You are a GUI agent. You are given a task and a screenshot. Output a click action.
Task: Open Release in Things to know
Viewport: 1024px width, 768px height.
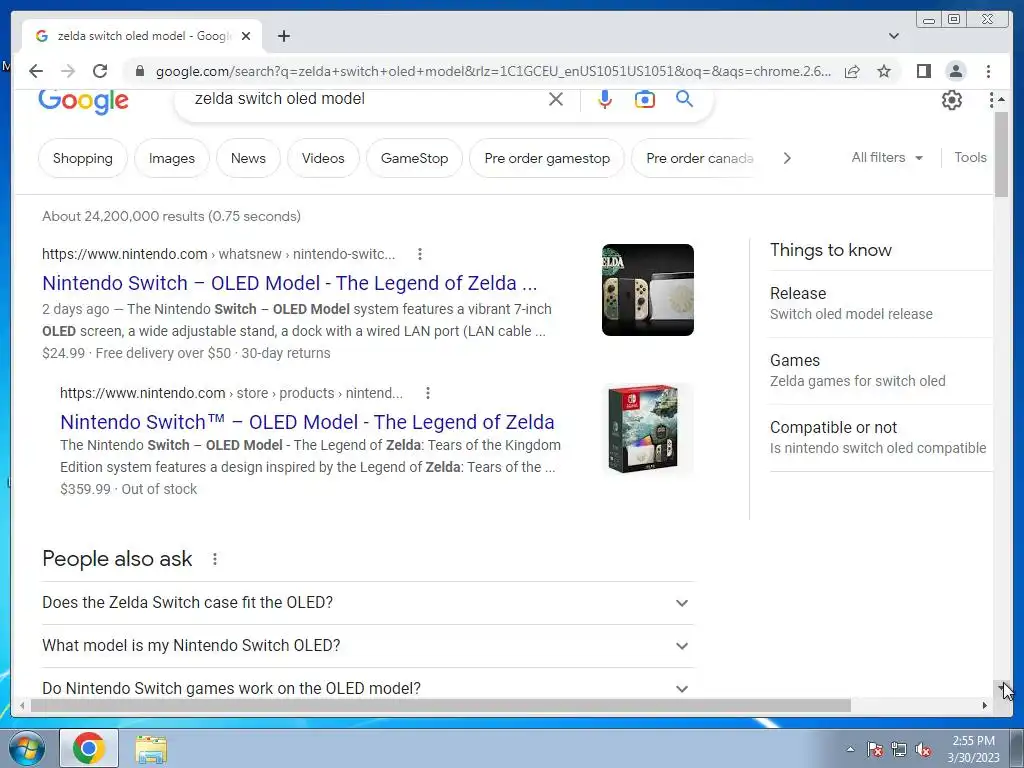tap(881, 304)
